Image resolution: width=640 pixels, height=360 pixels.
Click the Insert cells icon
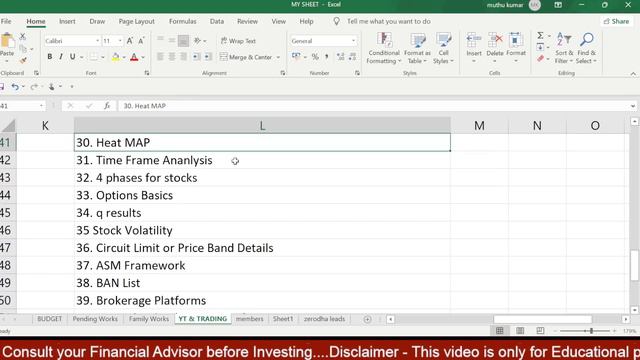(x=474, y=40)
